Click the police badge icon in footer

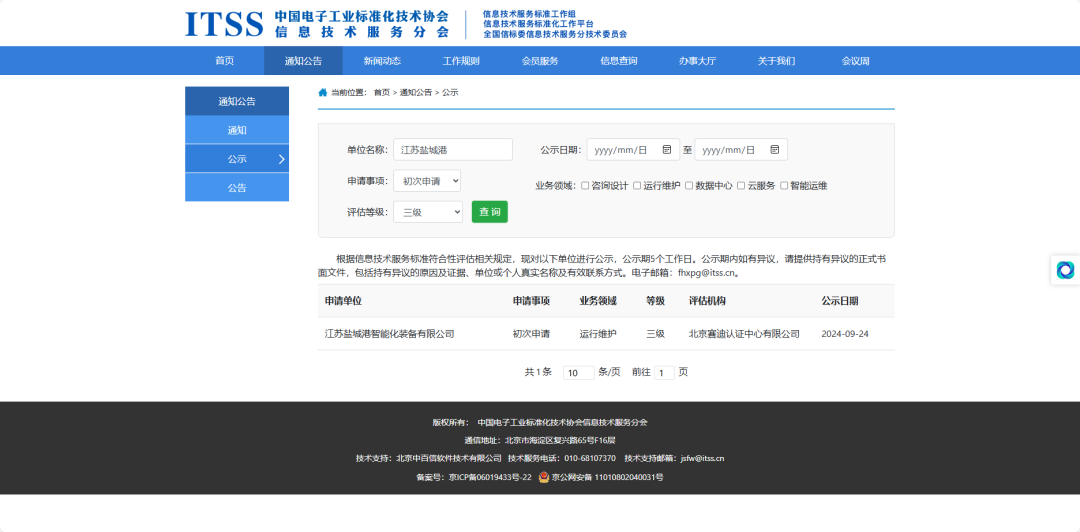click(x=544, y=477)
